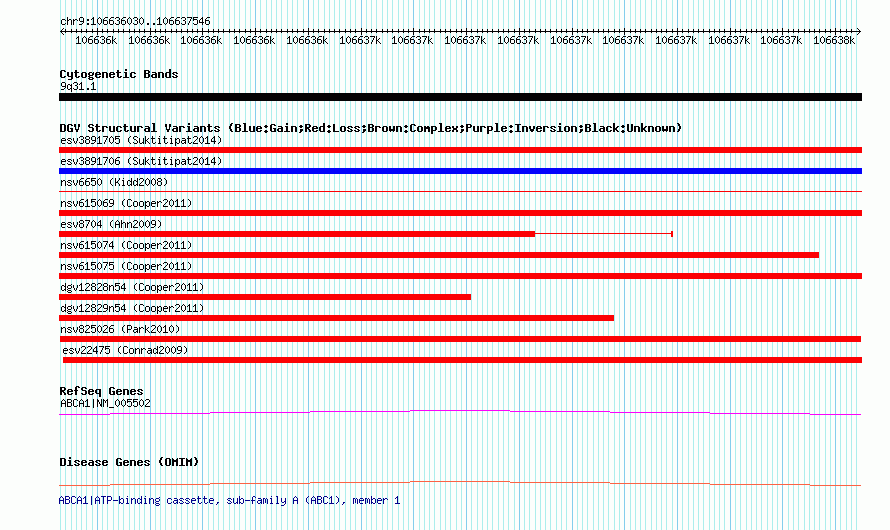Click the 106638k ruler tick label
Viewport: 890px width, 530px height.
pos(834,40)
